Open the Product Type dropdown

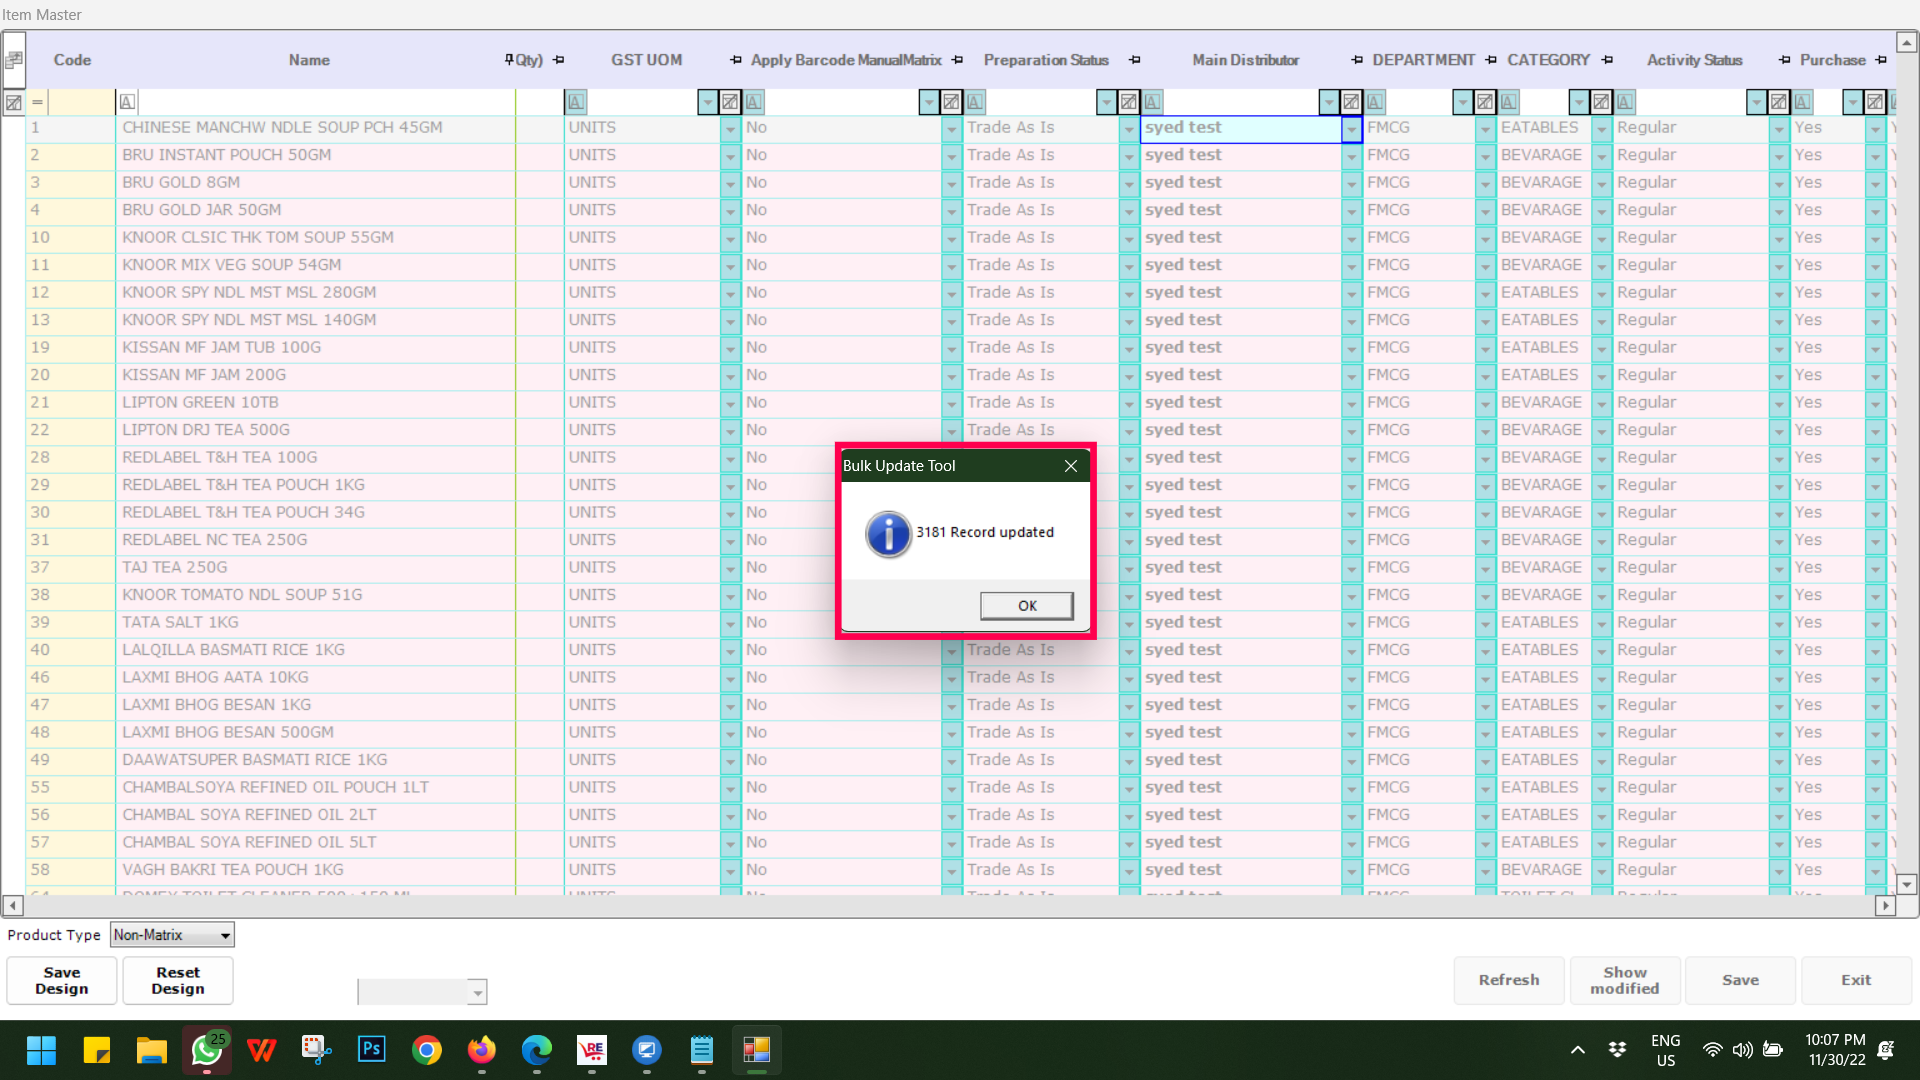(x=225, y=935)
